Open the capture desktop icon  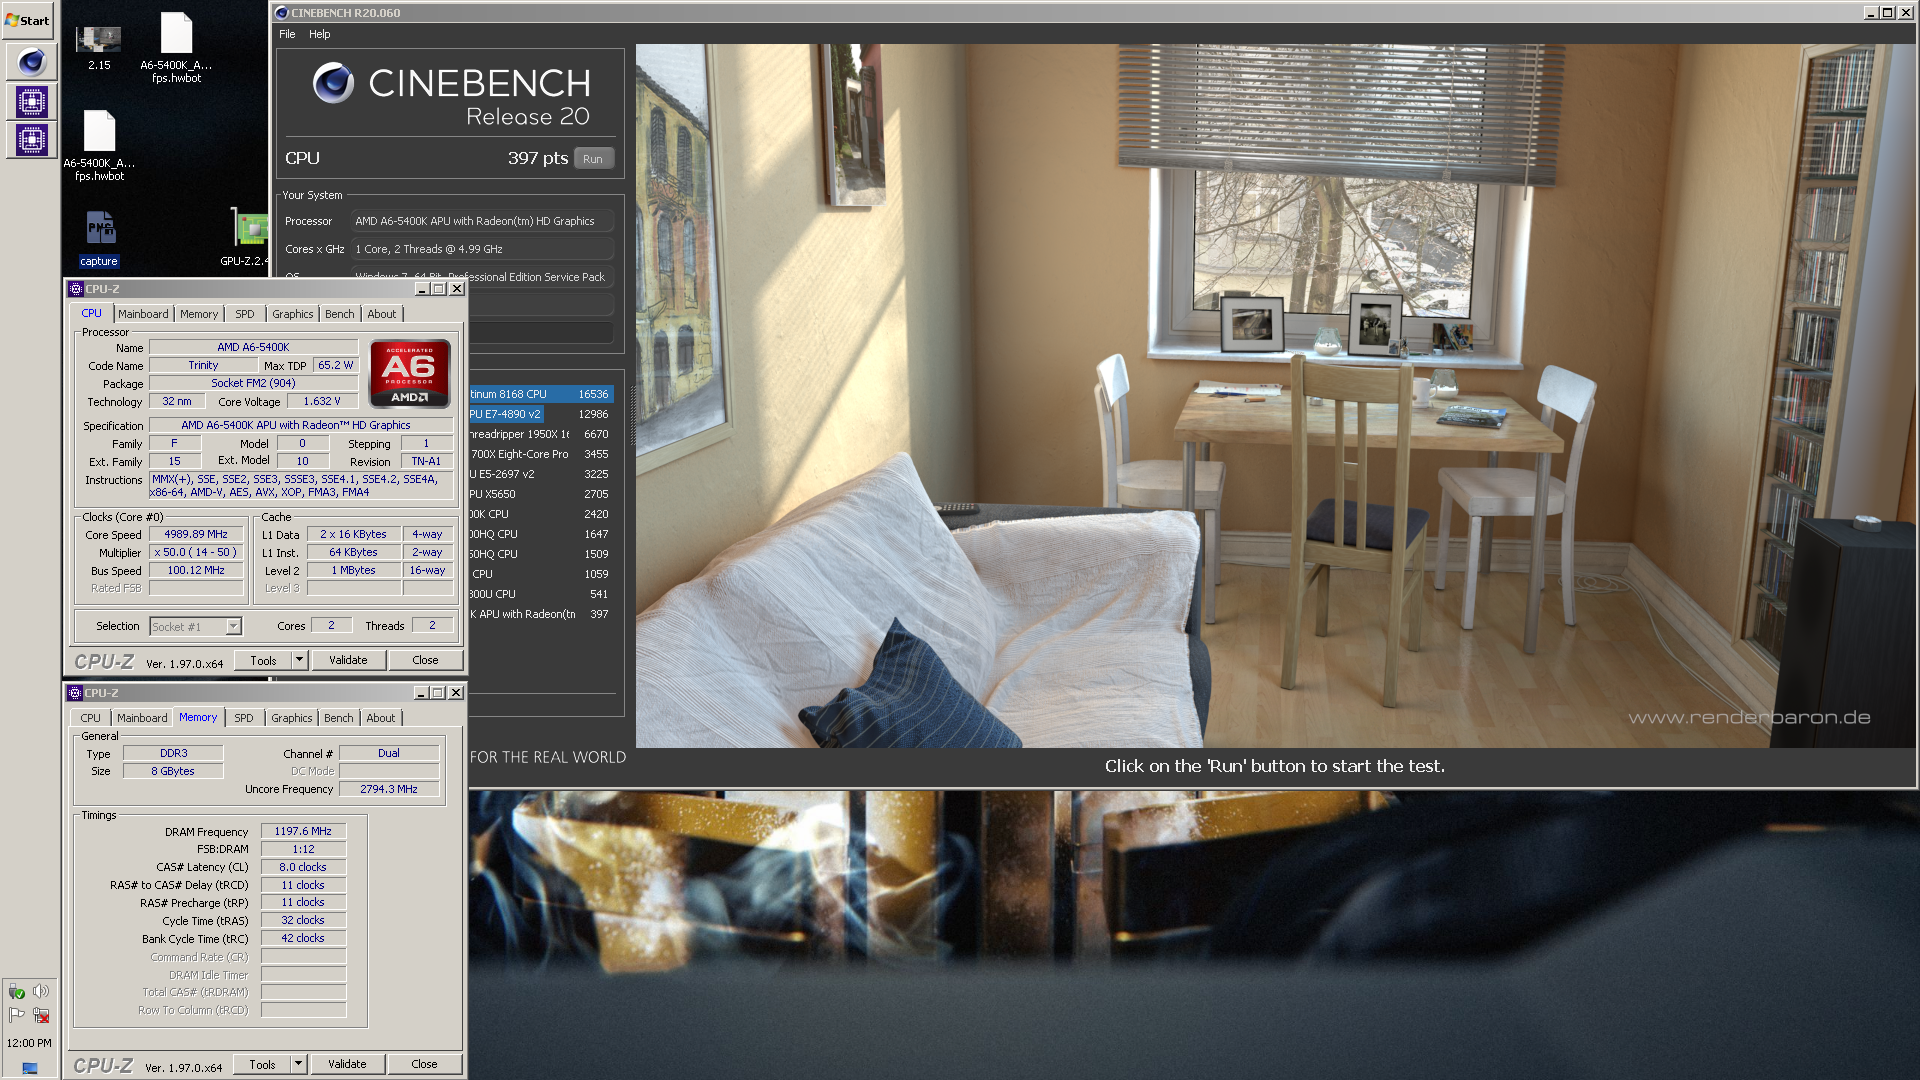pos(99,238)
